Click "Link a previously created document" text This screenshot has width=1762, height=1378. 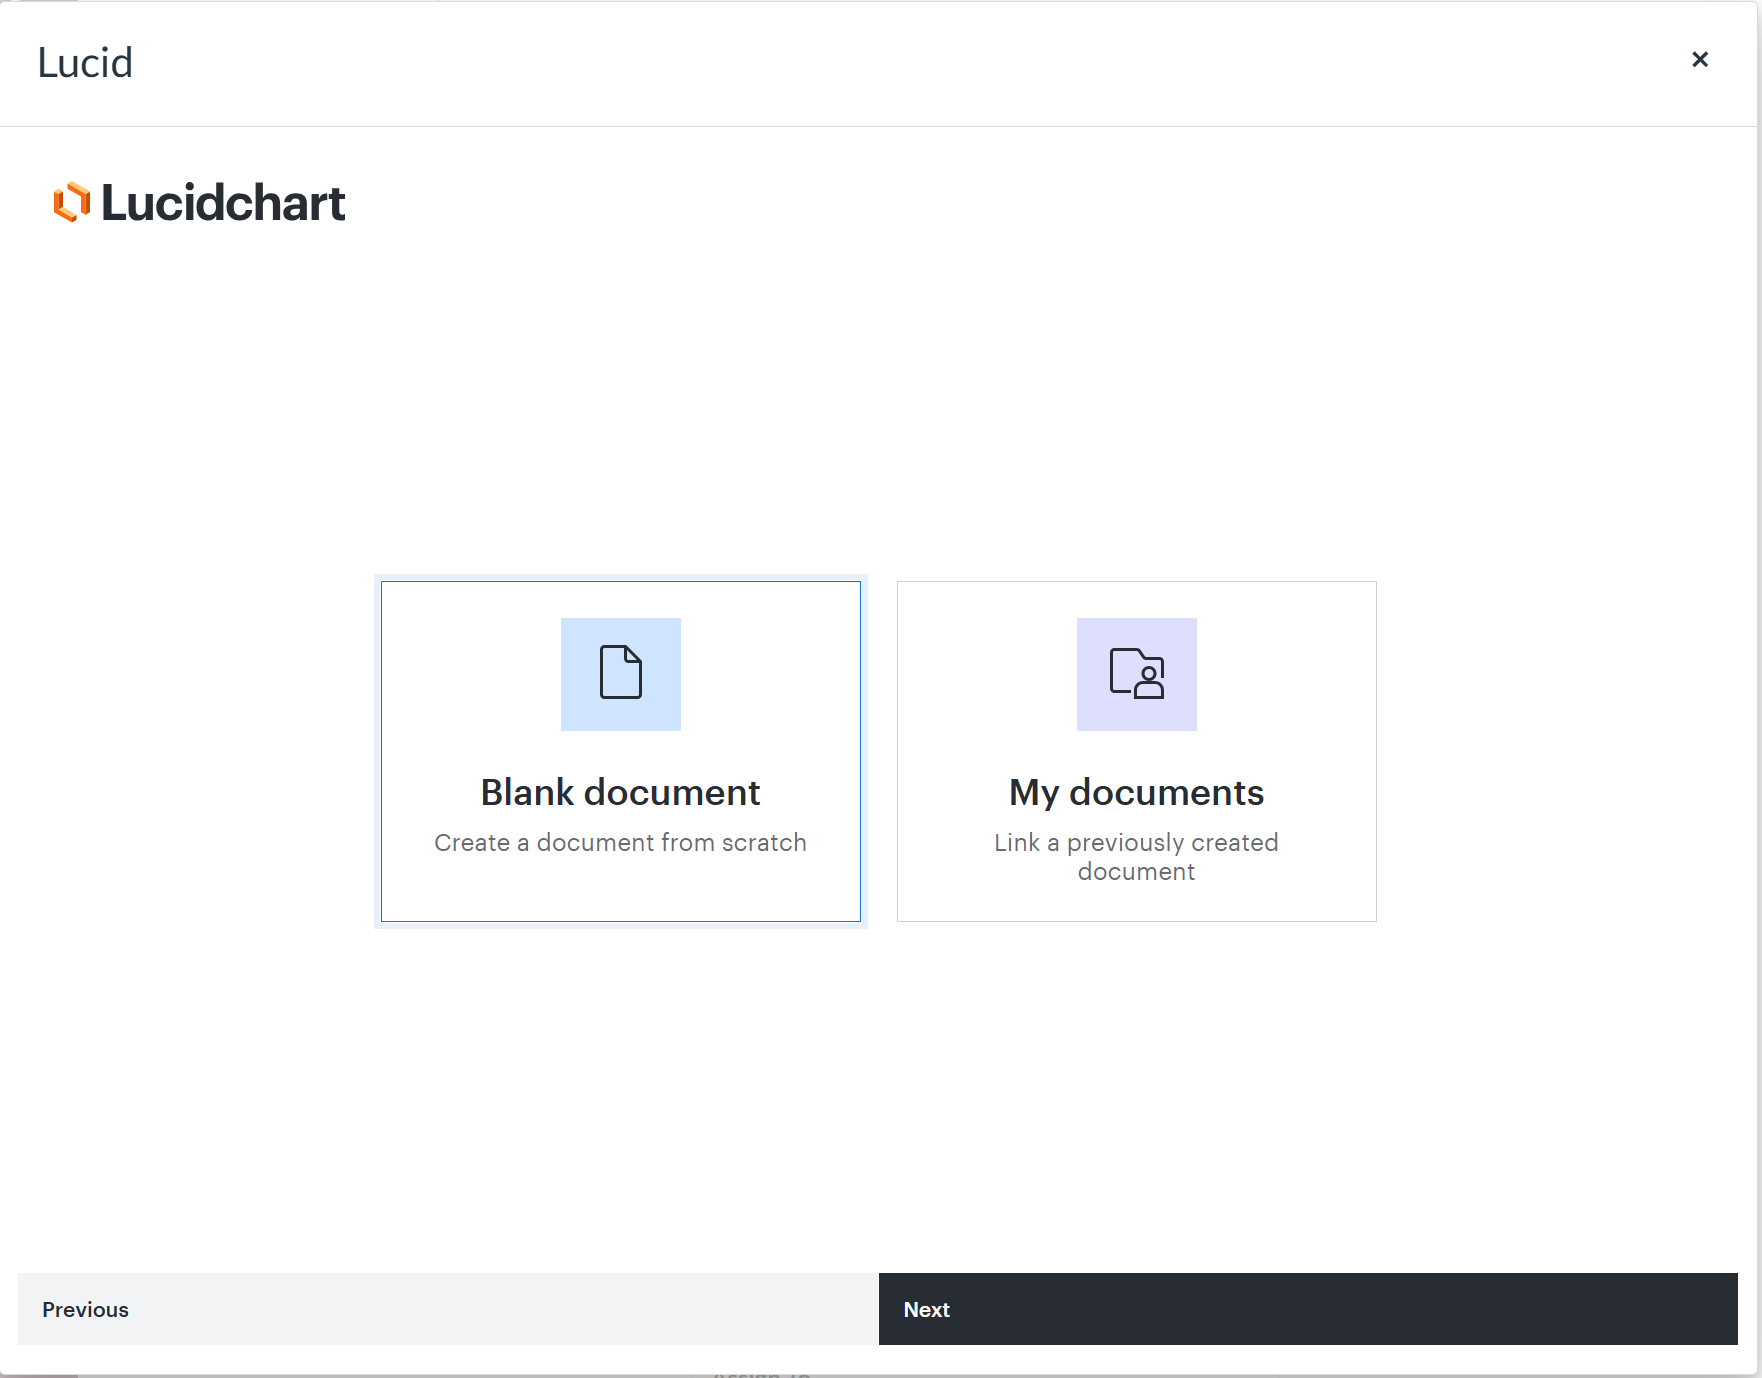(x=1136, y=857)
